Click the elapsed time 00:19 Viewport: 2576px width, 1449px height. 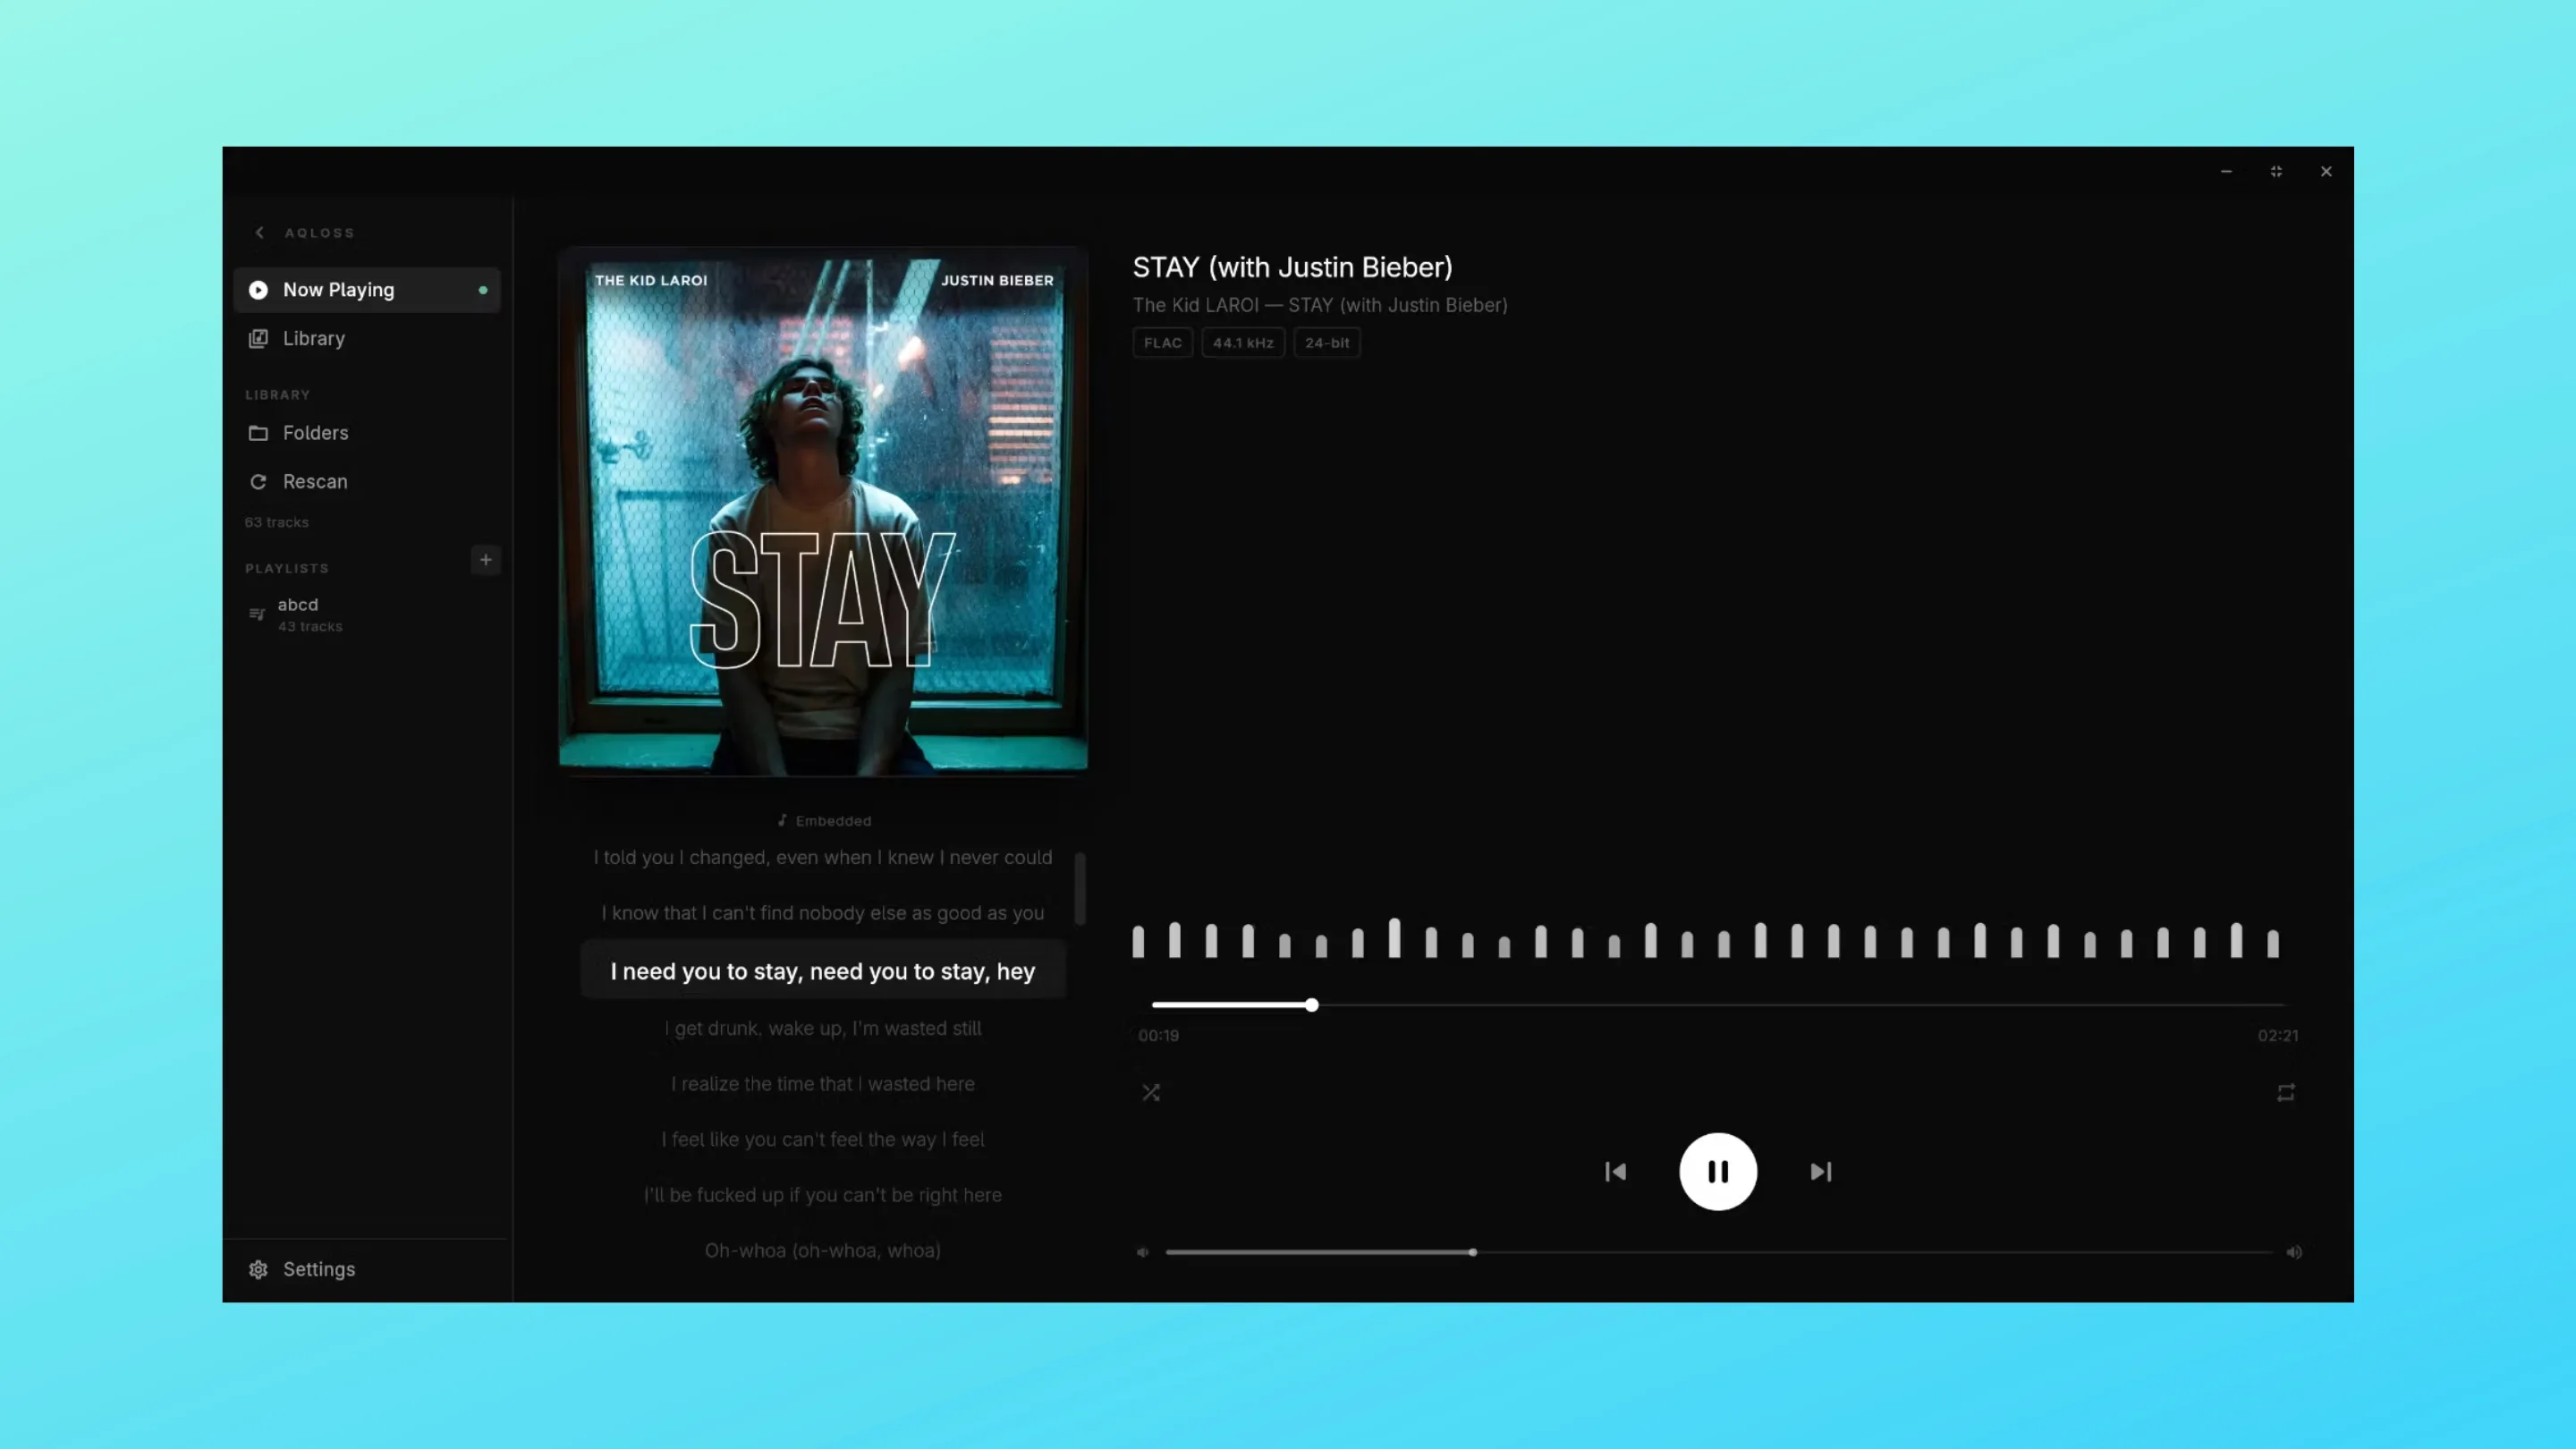pos(1158,1036)
